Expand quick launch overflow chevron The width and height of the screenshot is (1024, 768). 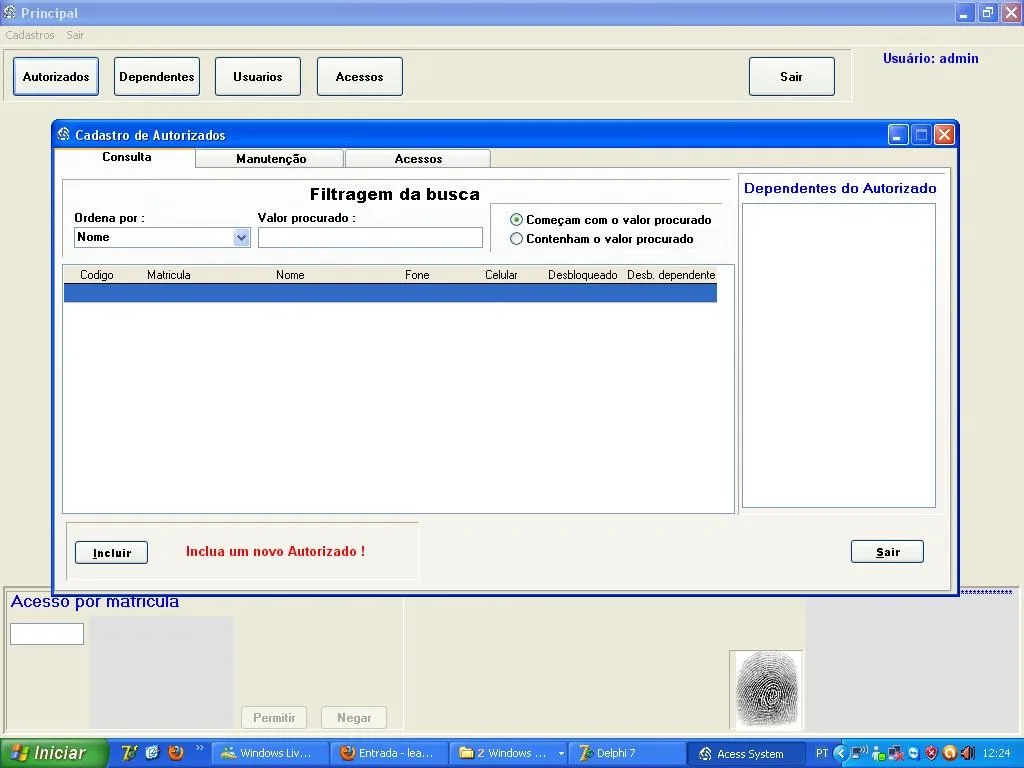click(x=199, y=748)
